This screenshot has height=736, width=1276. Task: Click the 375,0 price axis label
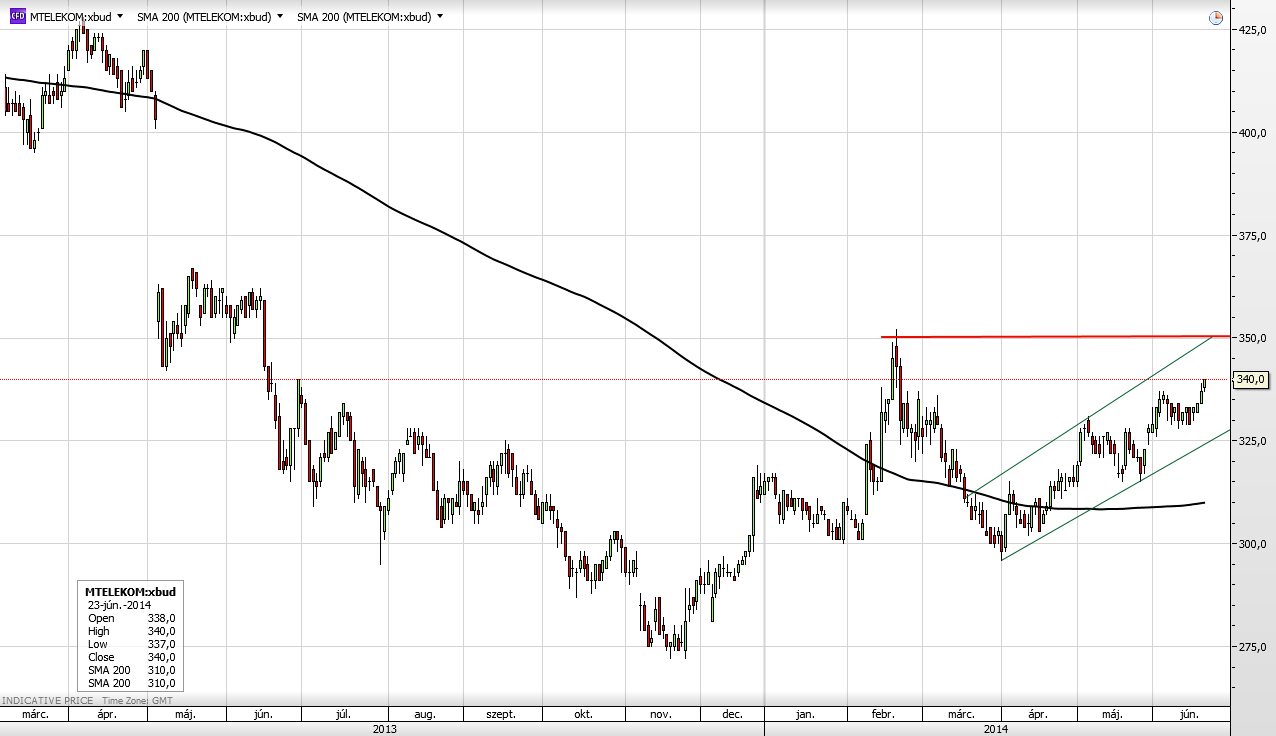pyautogui.click(x=1252, y=236)
